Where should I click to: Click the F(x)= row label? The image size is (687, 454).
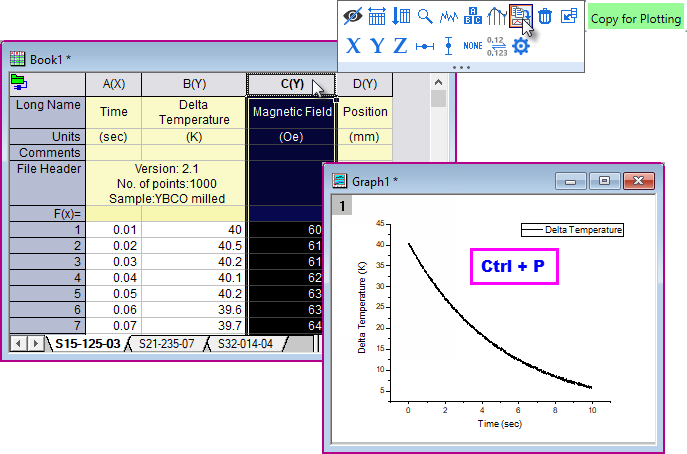click(48, 214)
